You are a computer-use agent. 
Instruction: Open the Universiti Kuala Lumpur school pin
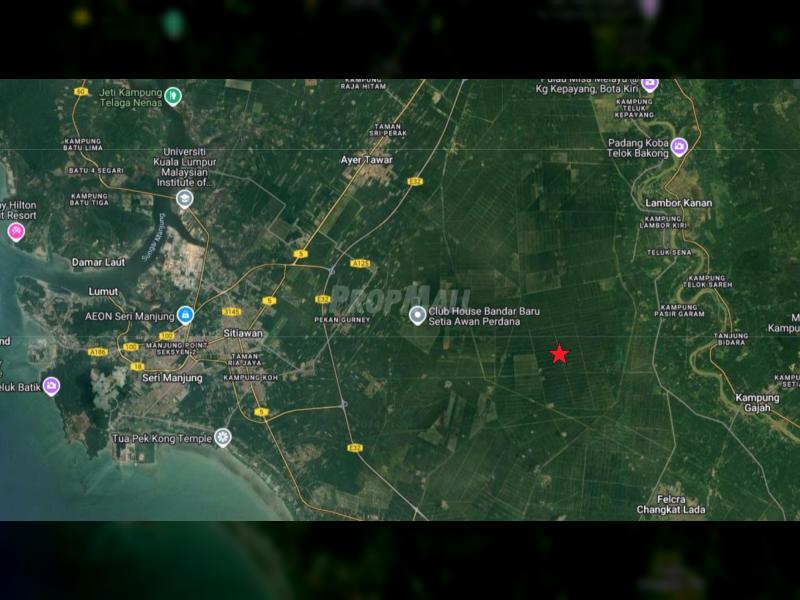[x=184, y=199]
